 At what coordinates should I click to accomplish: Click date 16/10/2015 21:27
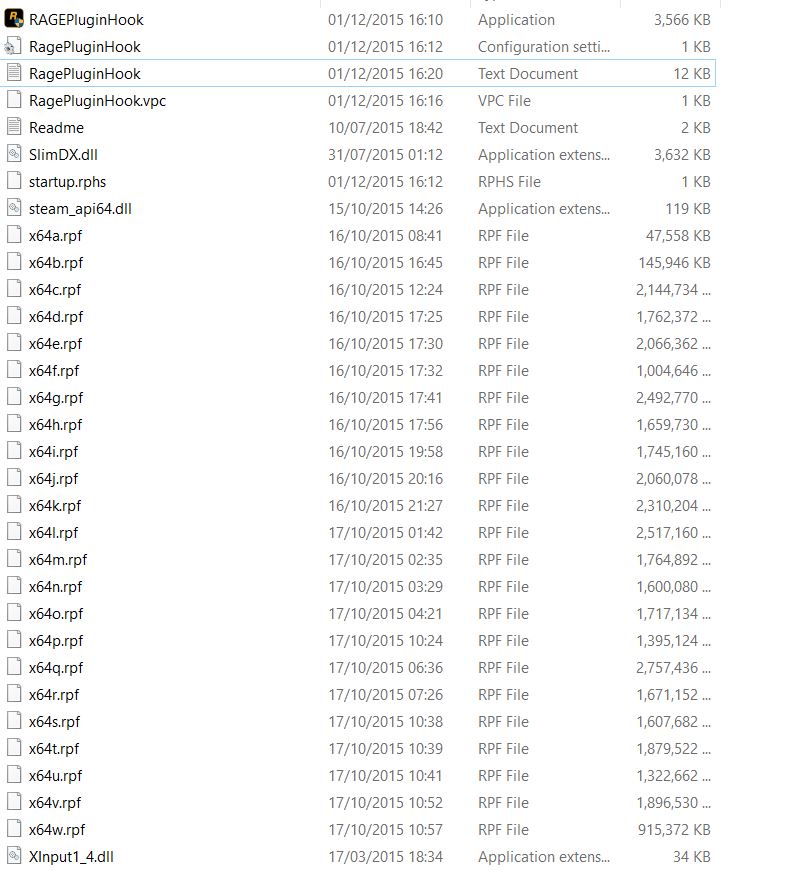click(385, 506)
